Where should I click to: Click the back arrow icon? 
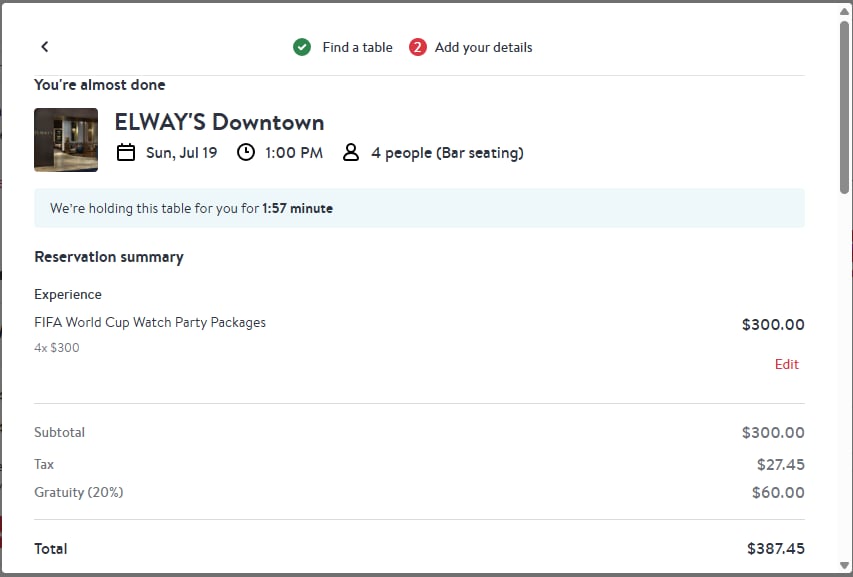click(45, 47)
